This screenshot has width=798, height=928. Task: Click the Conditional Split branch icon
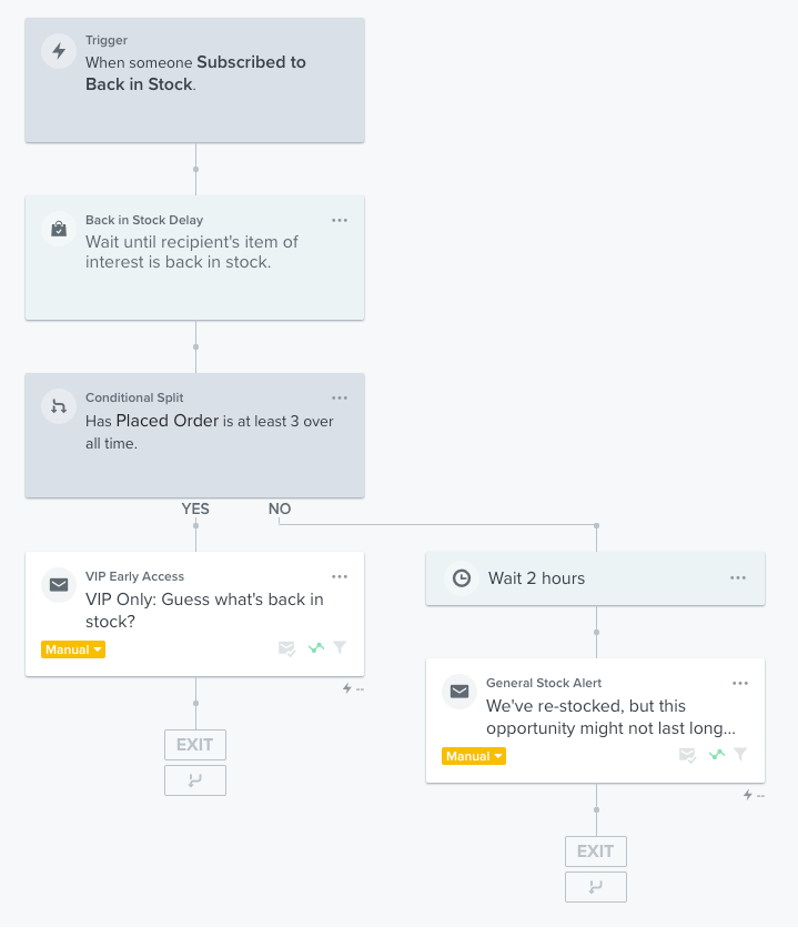tap(59, 407)
